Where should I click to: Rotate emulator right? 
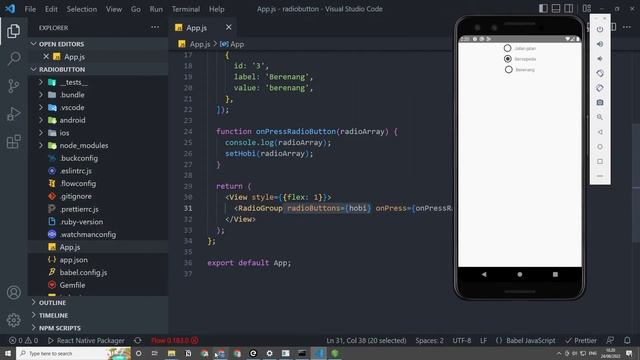click(x=600, y=88)
